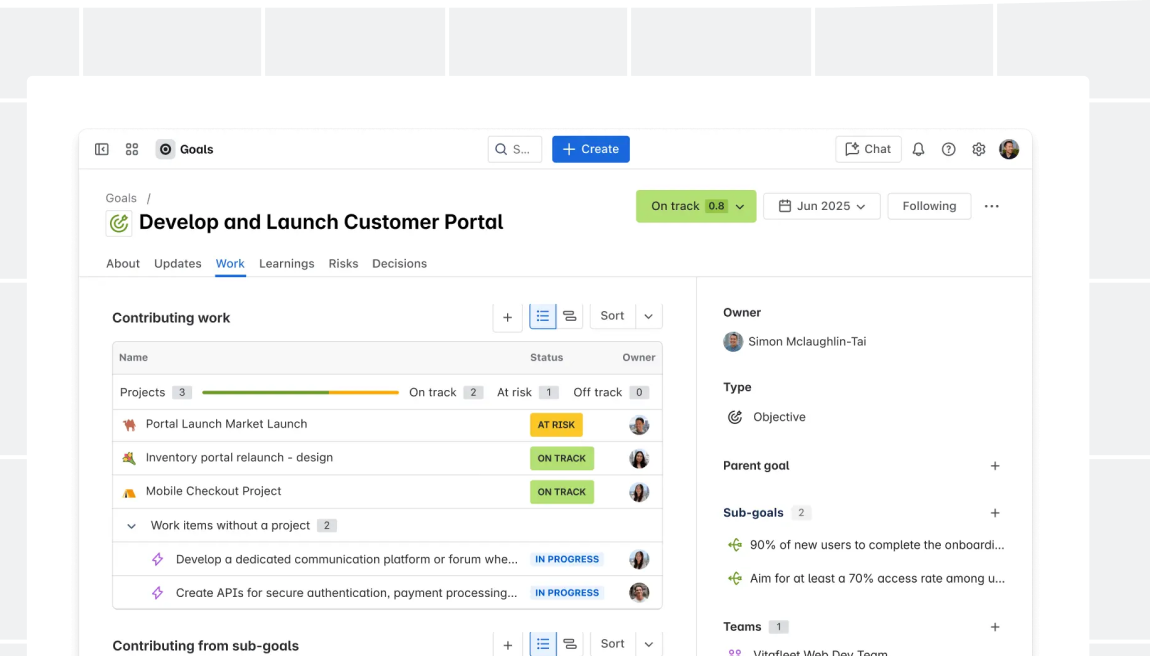
Task: Click the blue Create button
Action: tap(590, 149)
